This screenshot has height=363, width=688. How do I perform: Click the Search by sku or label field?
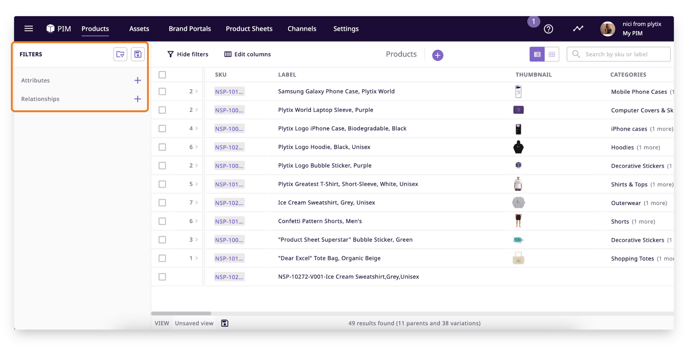[x=619, y=54]
